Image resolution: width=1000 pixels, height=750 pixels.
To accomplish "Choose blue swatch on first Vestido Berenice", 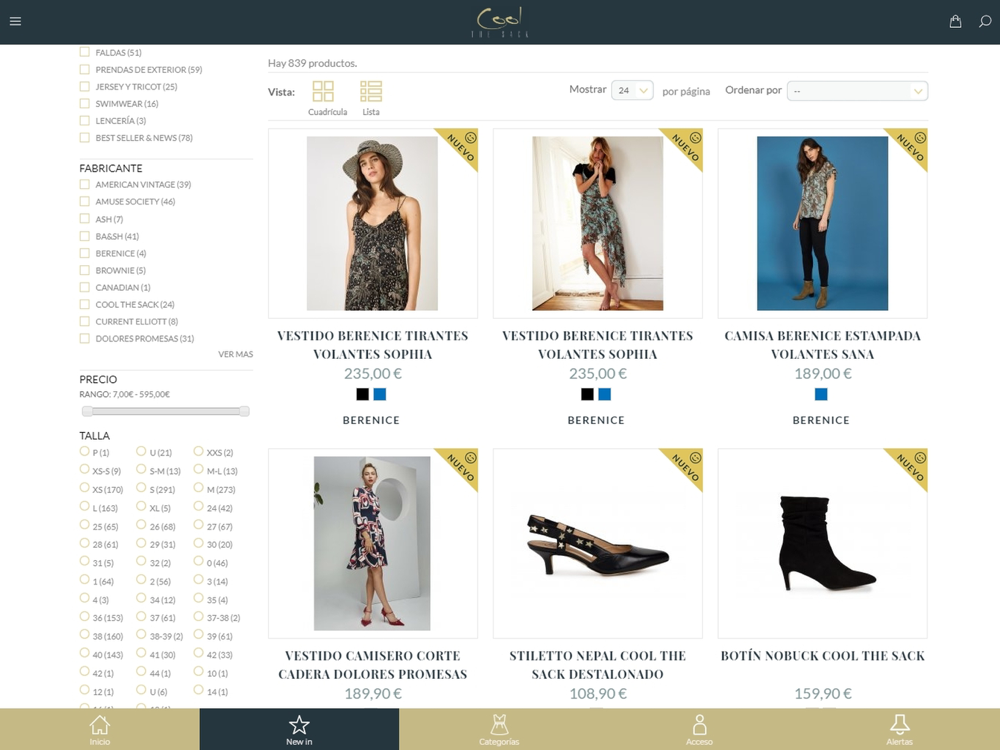I will click(379, 394).
